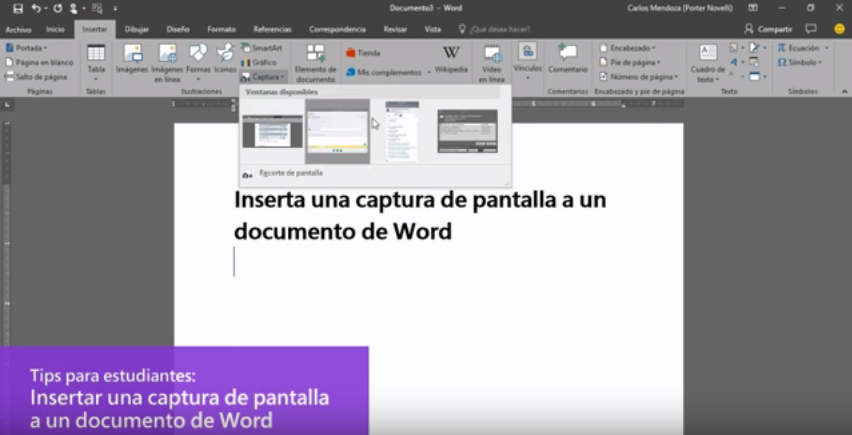Screen dimensions: 852x435
Task: Click the Gráfico chart icon
Action: 259,62
